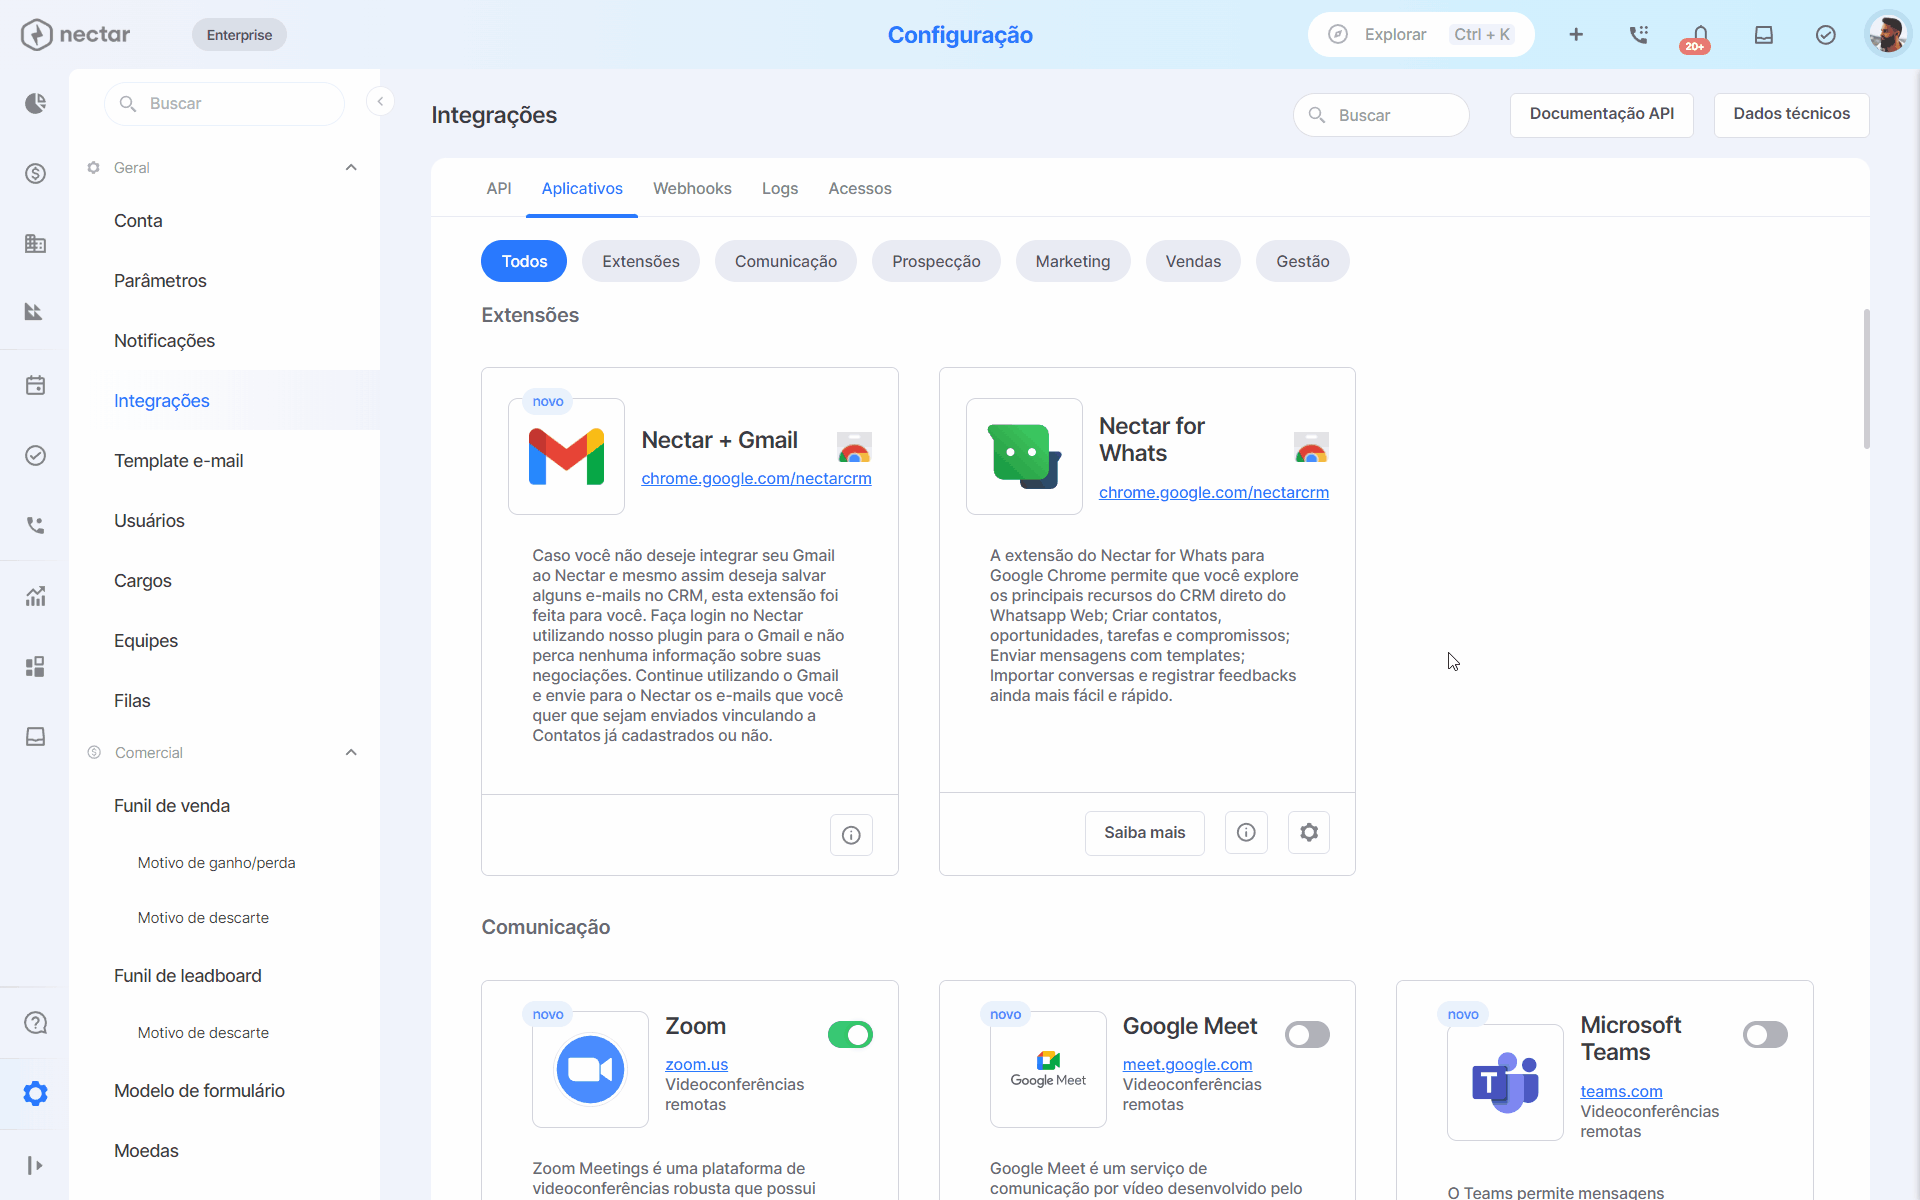Open the help question mark icon
The image size is (1920, 1200).
coord(35,1022)
